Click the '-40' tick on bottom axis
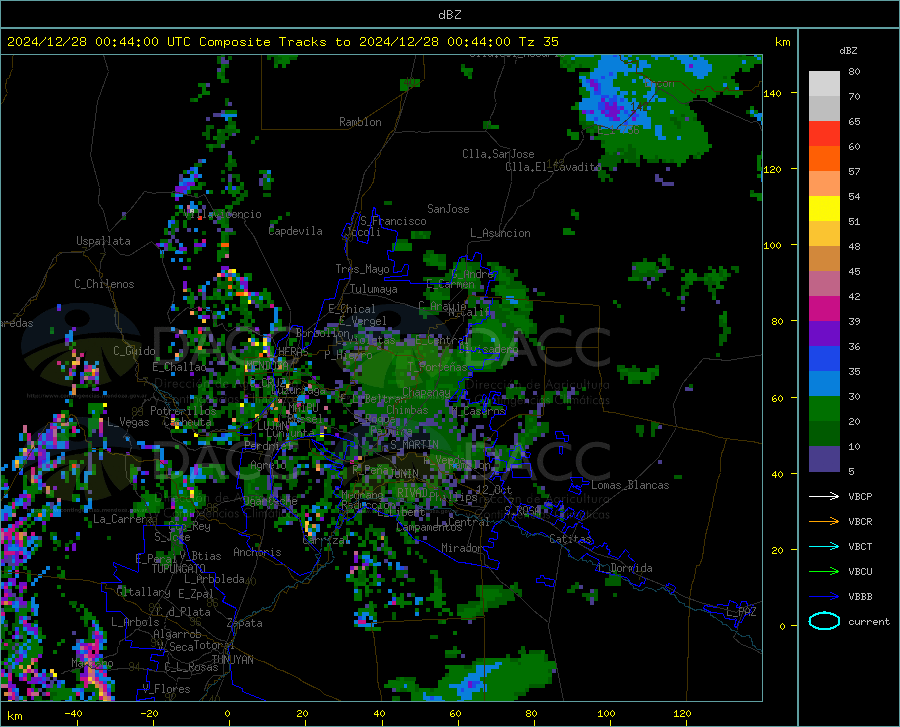The height and width of the screenshot is (727, 900). tap(73, 714)
